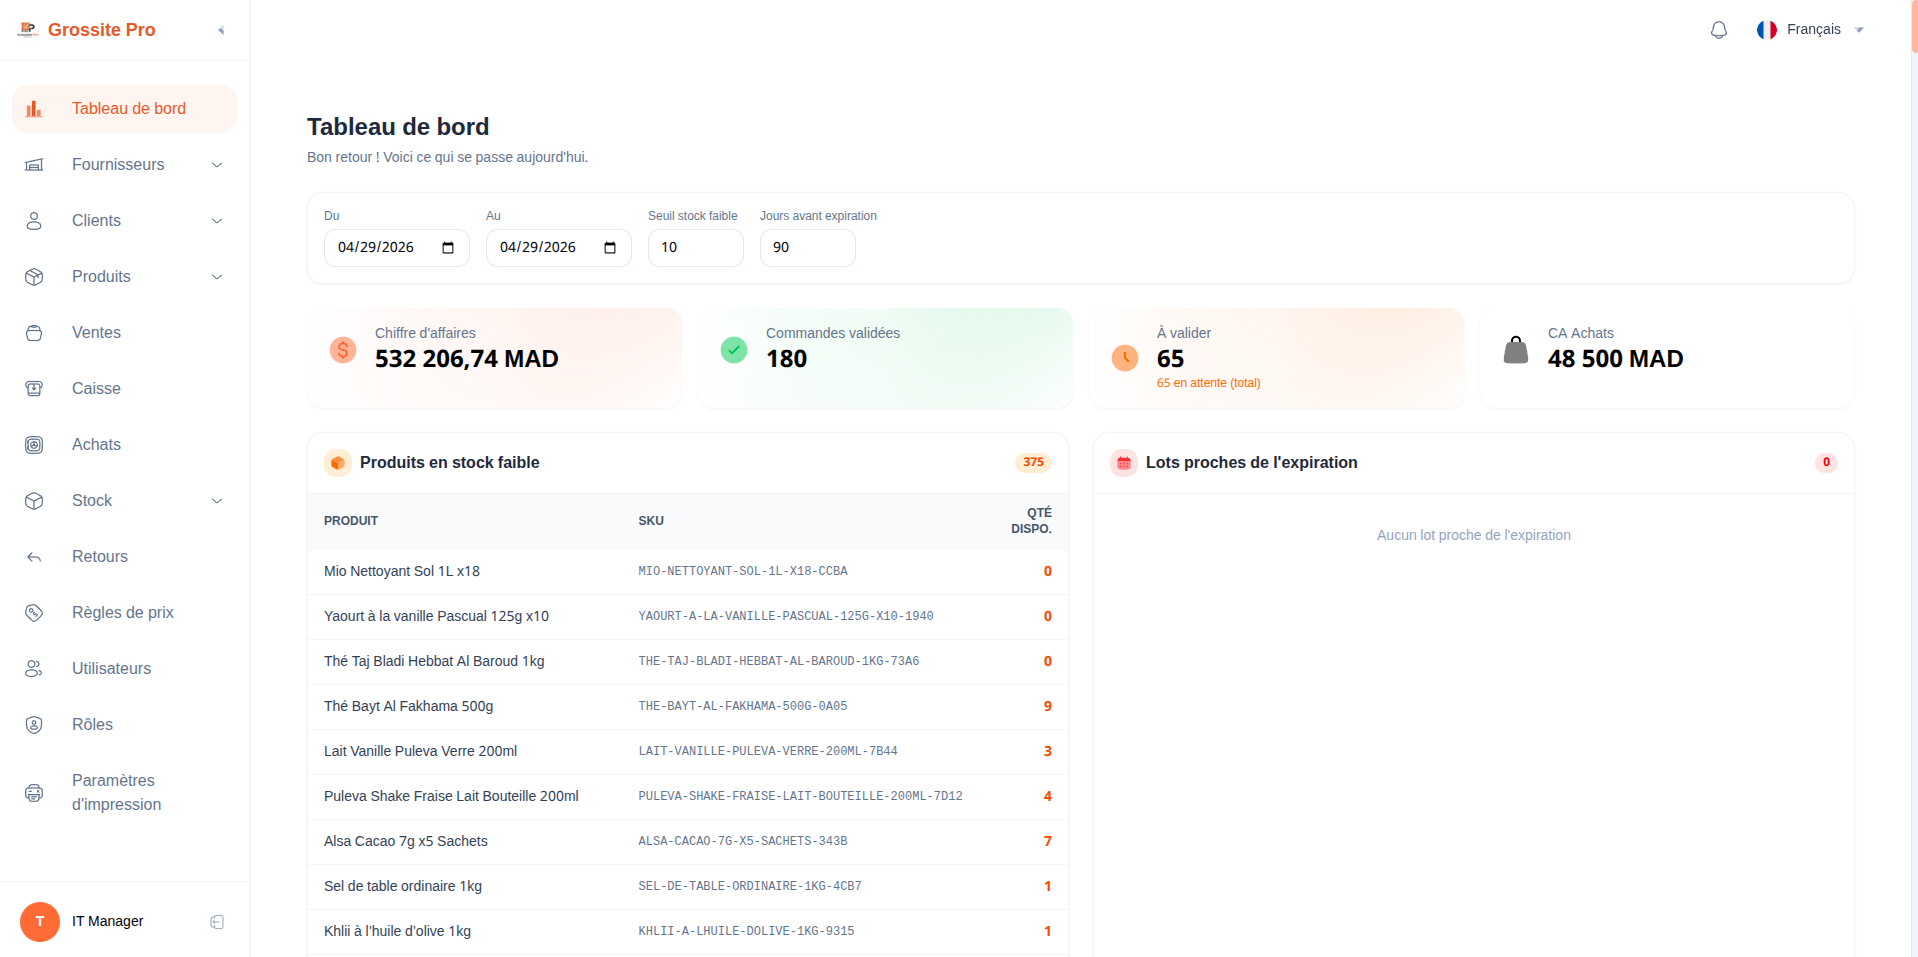Expand the Fournisseurs submenu chevron
The image size is (1918, 957).
click(x=217, y=165)
